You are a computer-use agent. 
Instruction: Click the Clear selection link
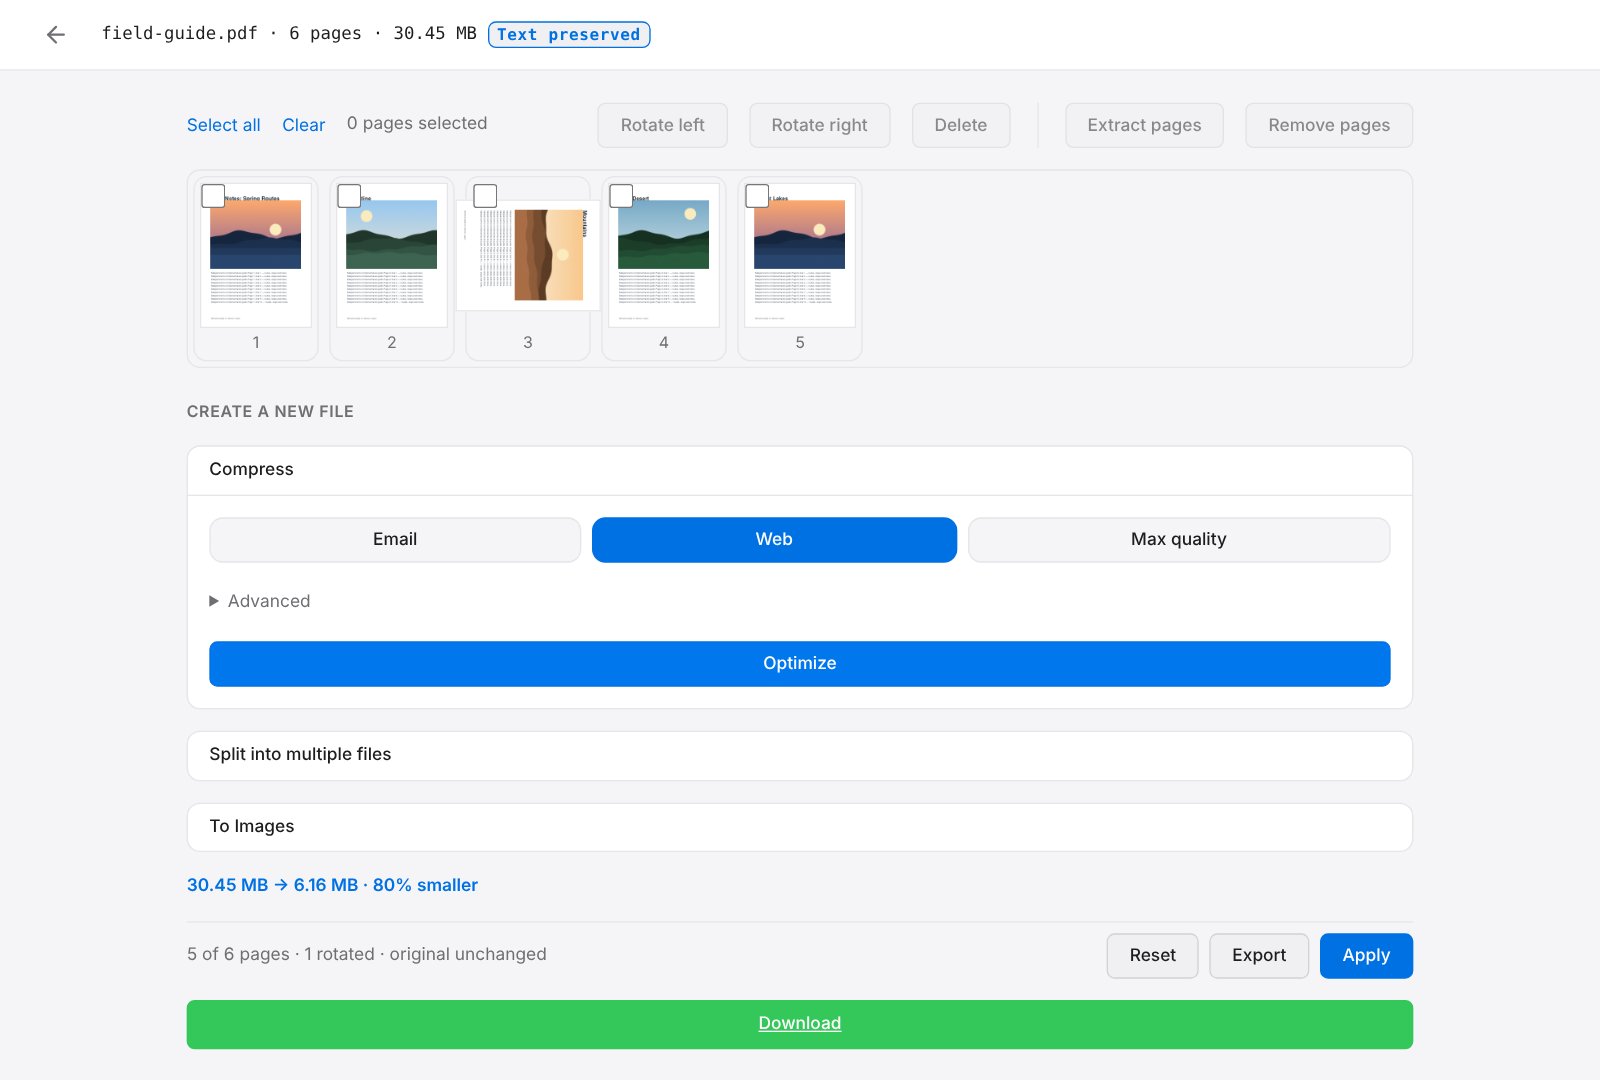pyautogui.click(x=304, y=125)
